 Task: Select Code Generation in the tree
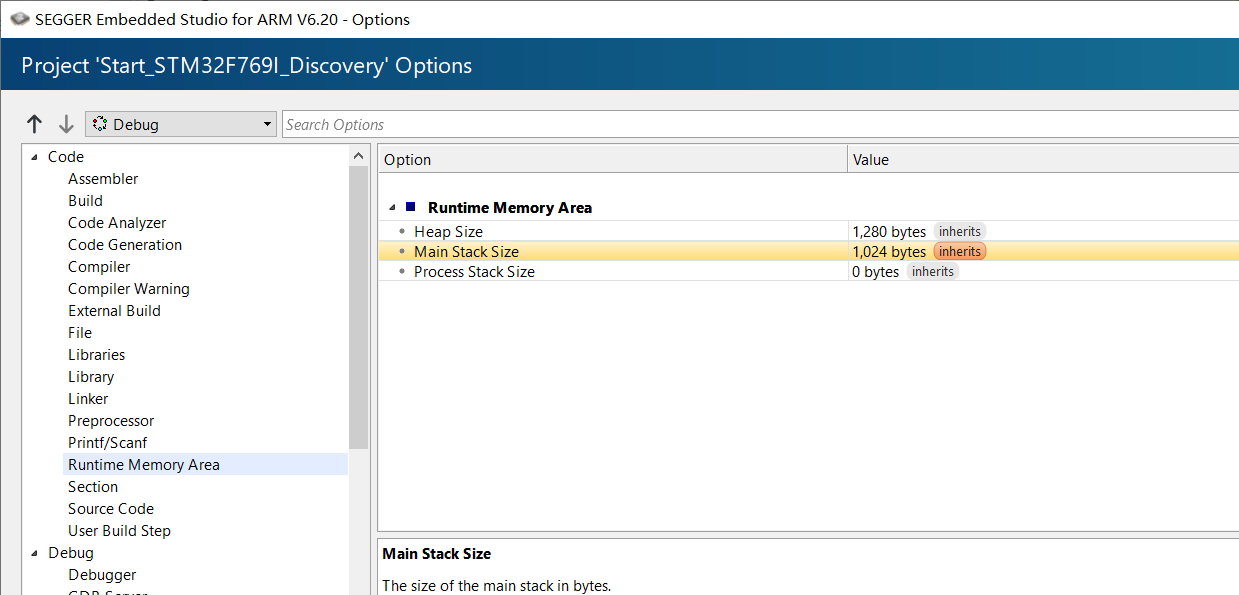tap(125, 244)
